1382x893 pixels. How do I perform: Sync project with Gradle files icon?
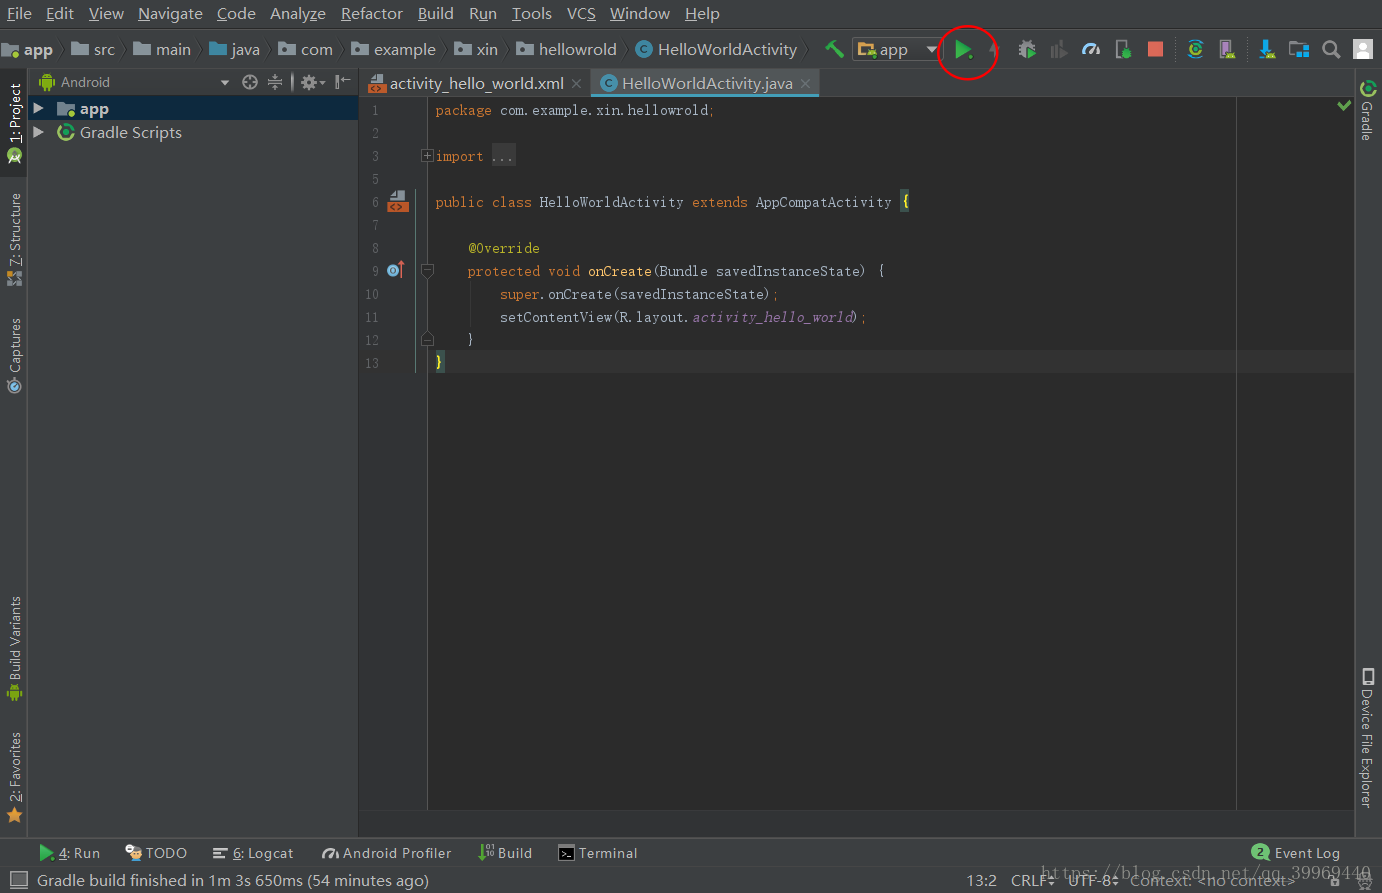[1195, 49]
